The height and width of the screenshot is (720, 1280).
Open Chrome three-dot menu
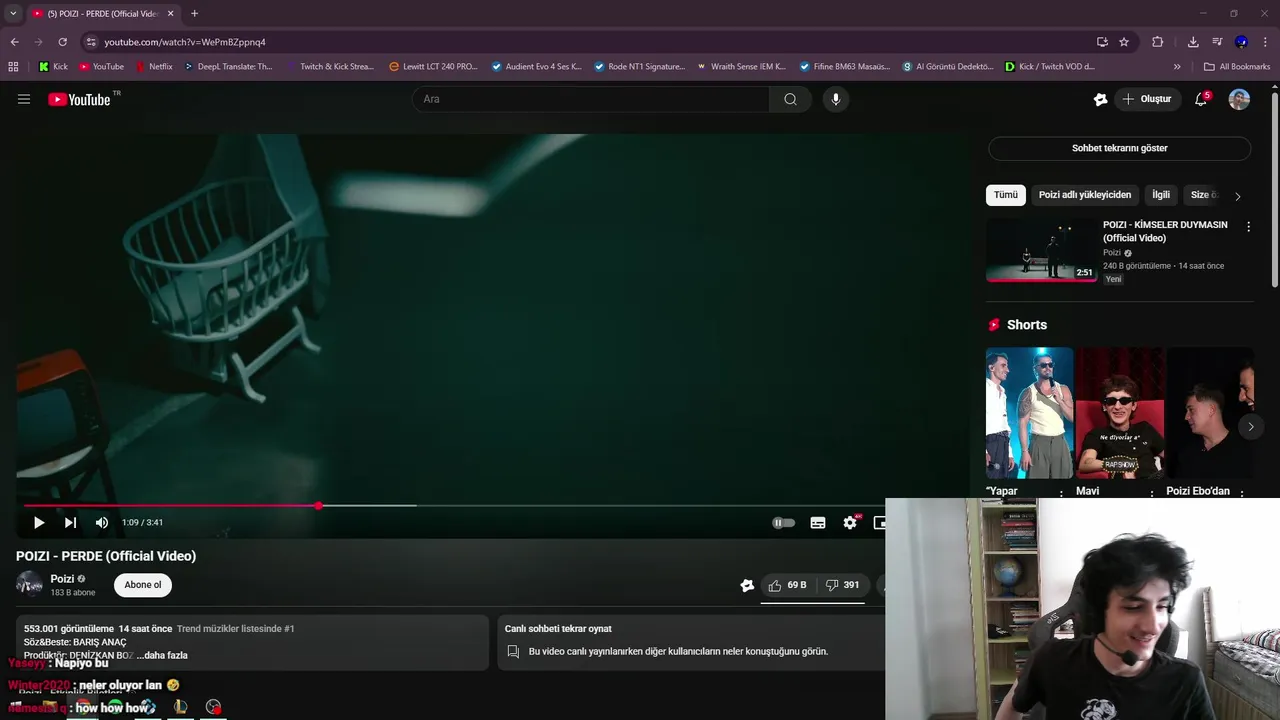[x=1266, y=42]
